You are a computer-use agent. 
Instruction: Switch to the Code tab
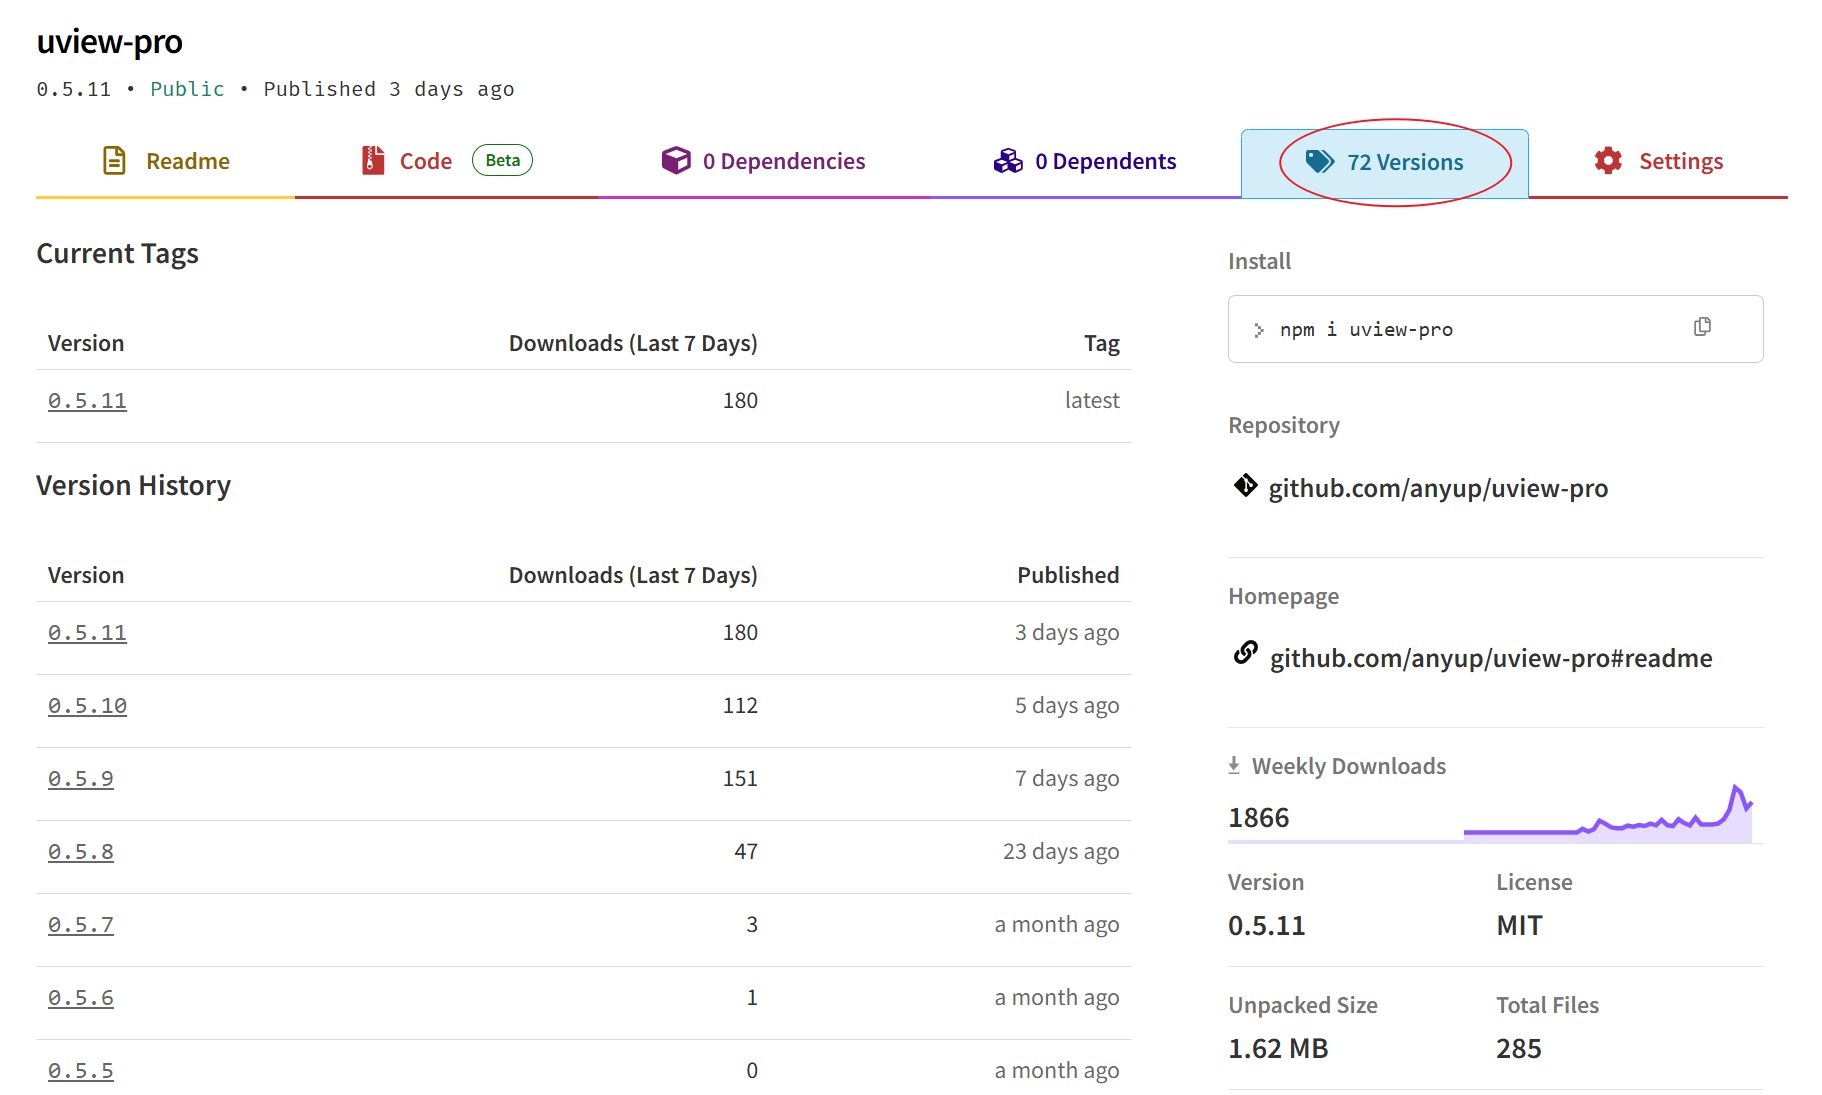(x=446, y=161)
